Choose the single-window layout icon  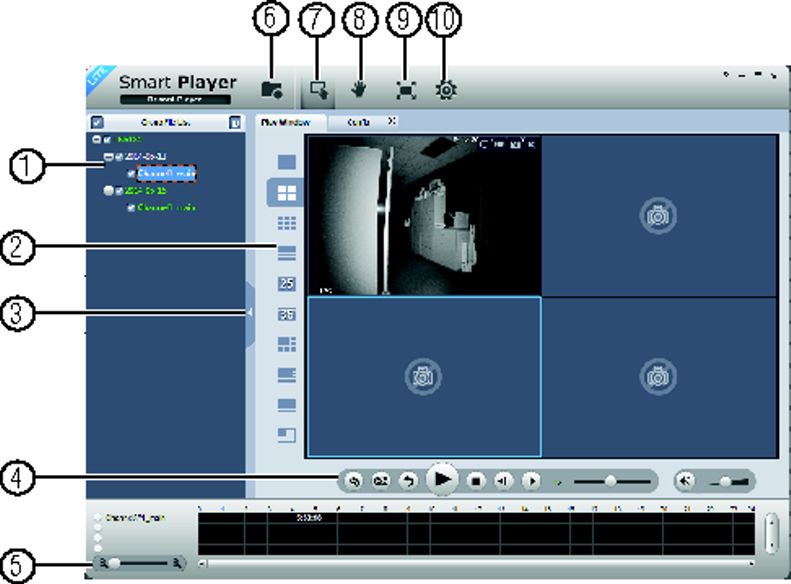287,162
